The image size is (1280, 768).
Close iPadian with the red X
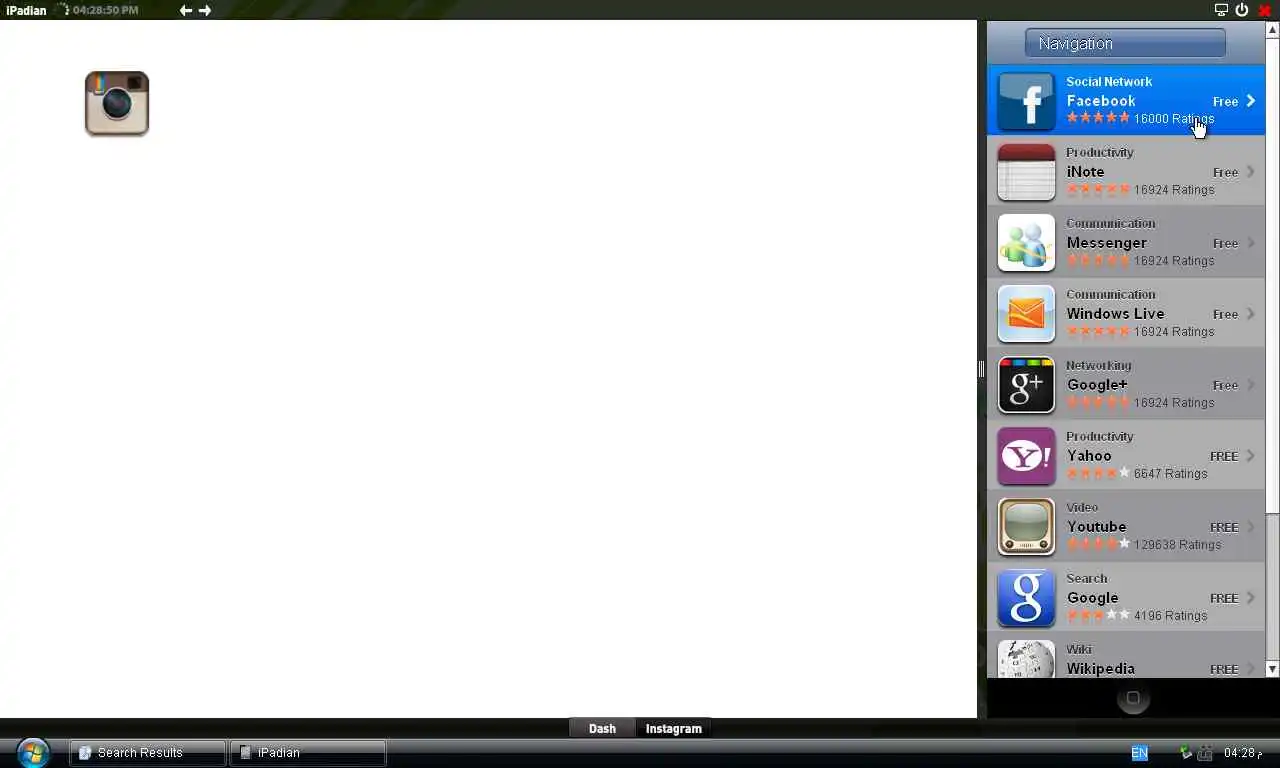1264,10
